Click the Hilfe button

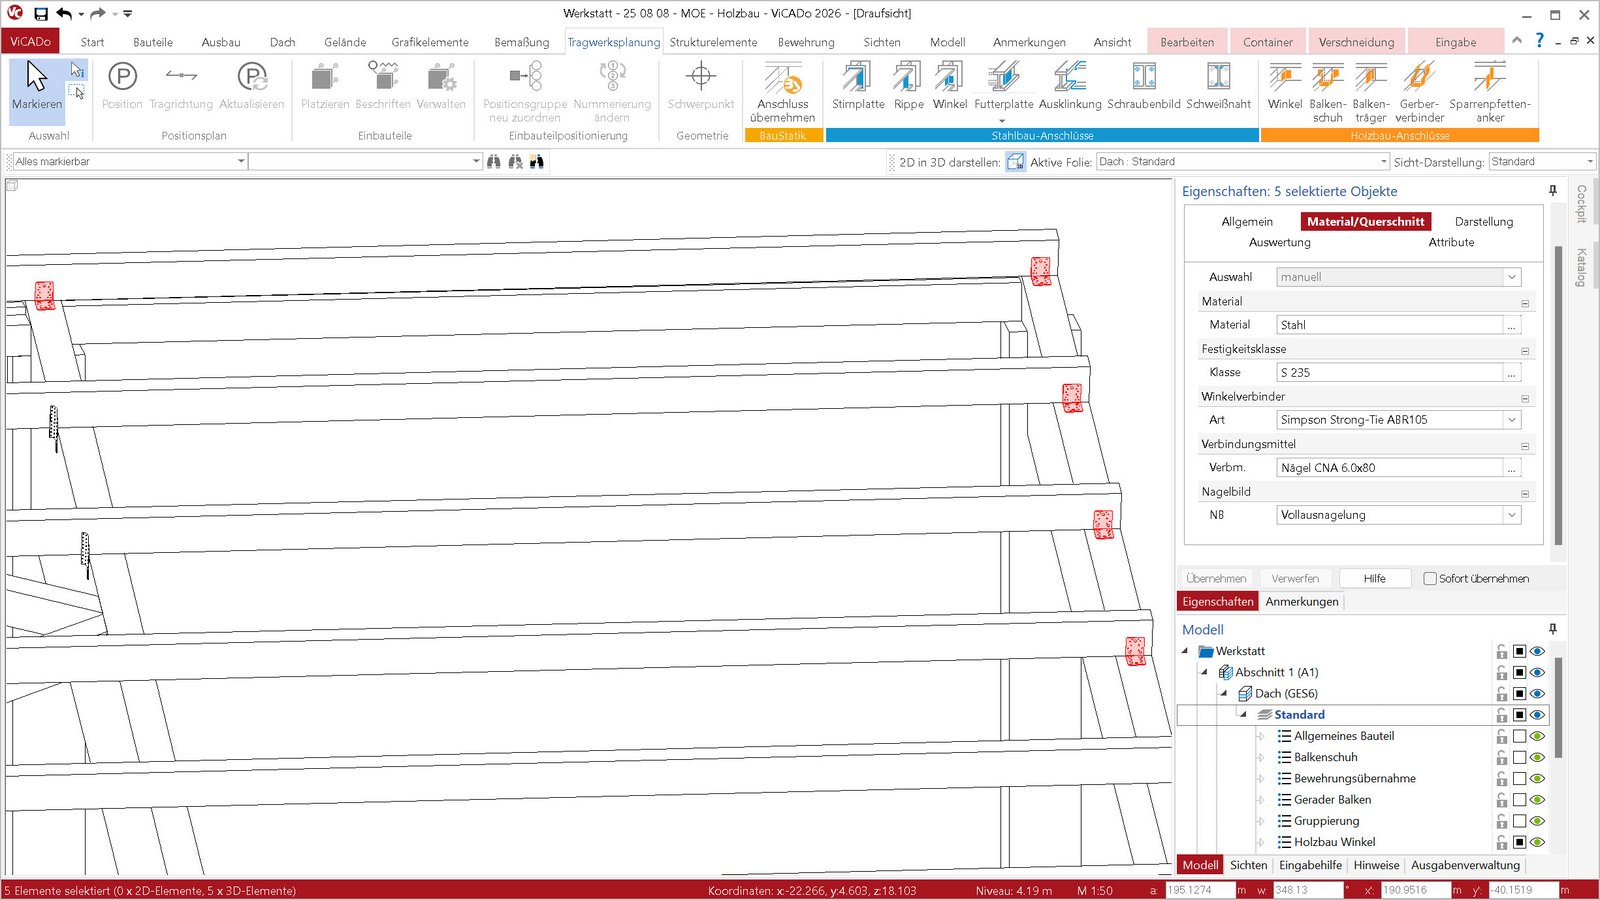click(1374, 579)
